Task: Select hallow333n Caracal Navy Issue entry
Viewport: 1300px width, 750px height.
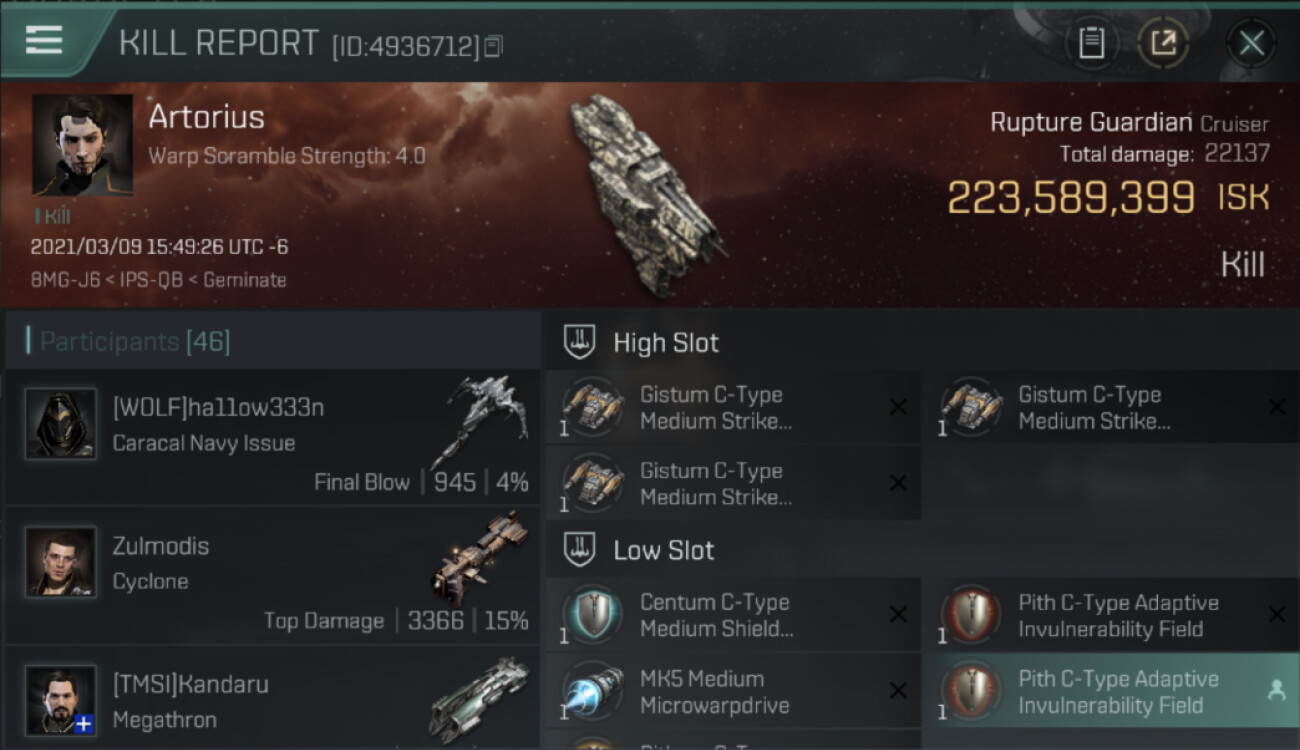Action: pyautogui.click(x=272, y=436)
